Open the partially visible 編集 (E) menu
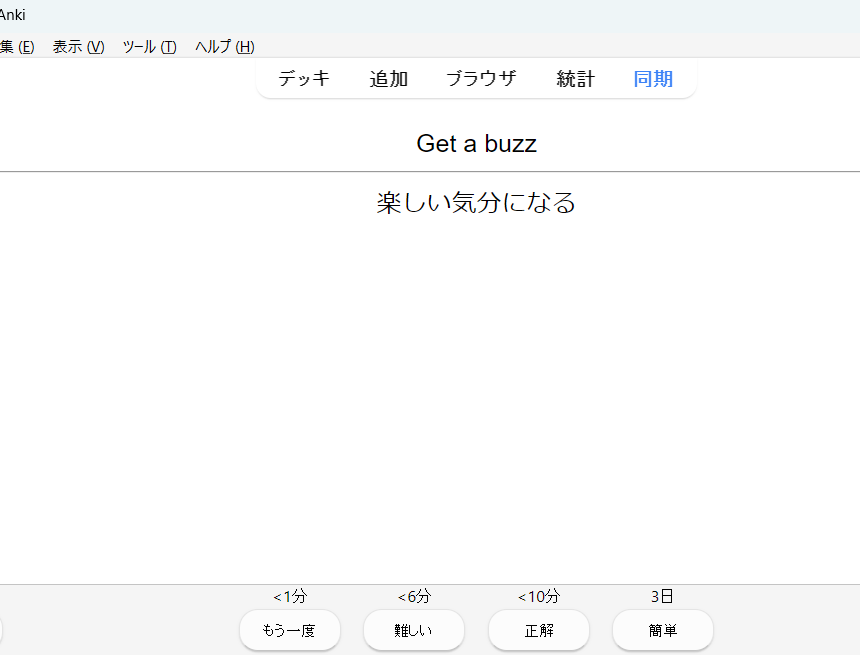The width and height of the screenshot is (860, 655). (17, 47)
